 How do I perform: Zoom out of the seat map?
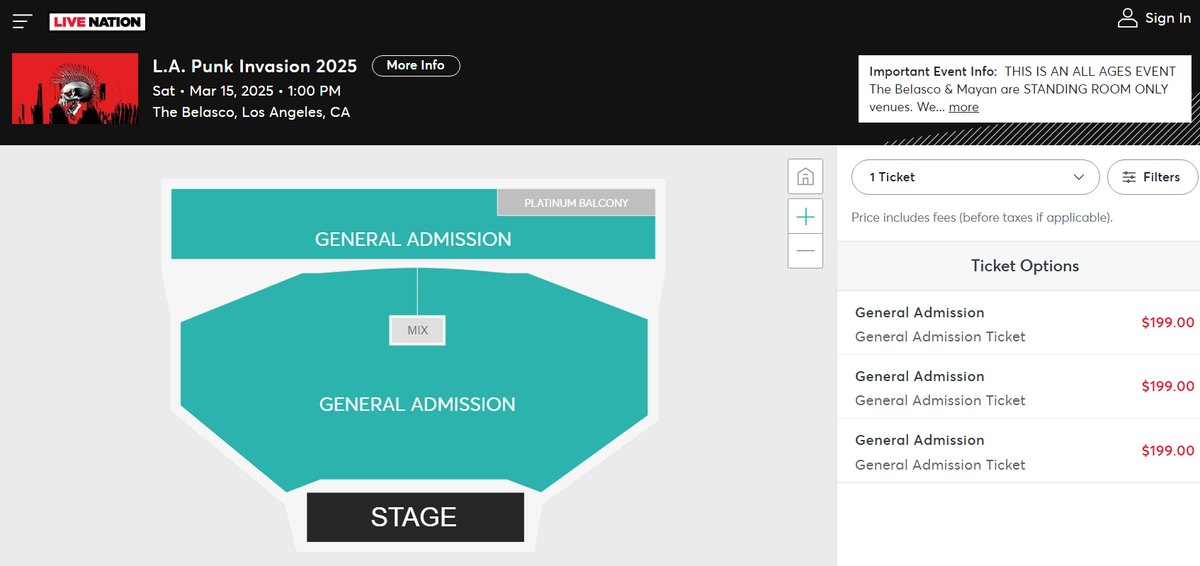(x=805, y=250)
